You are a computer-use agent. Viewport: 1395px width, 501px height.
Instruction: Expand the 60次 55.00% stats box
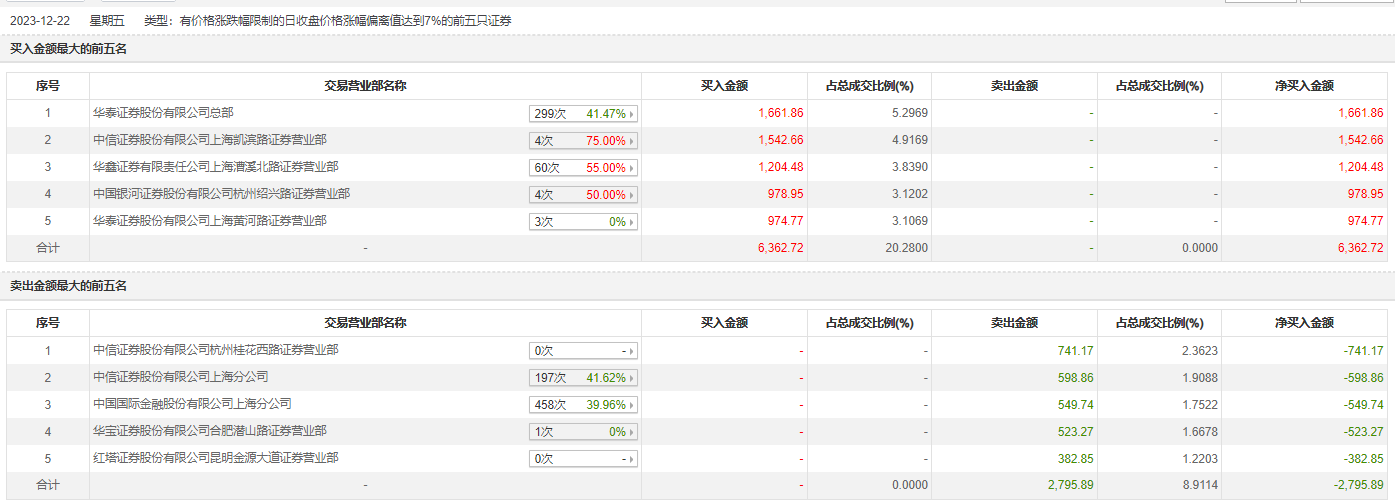coord(584,168)
